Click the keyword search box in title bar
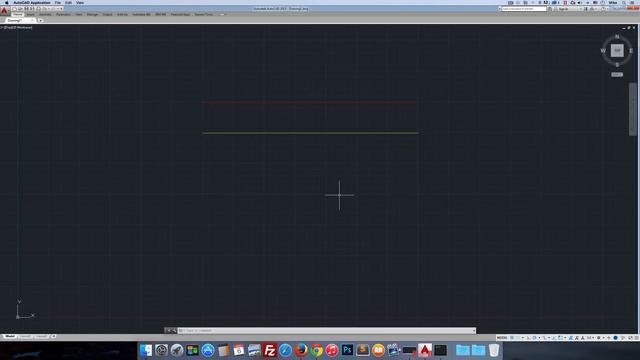This screenshot has height=360, width=640. tap(524, 9)
